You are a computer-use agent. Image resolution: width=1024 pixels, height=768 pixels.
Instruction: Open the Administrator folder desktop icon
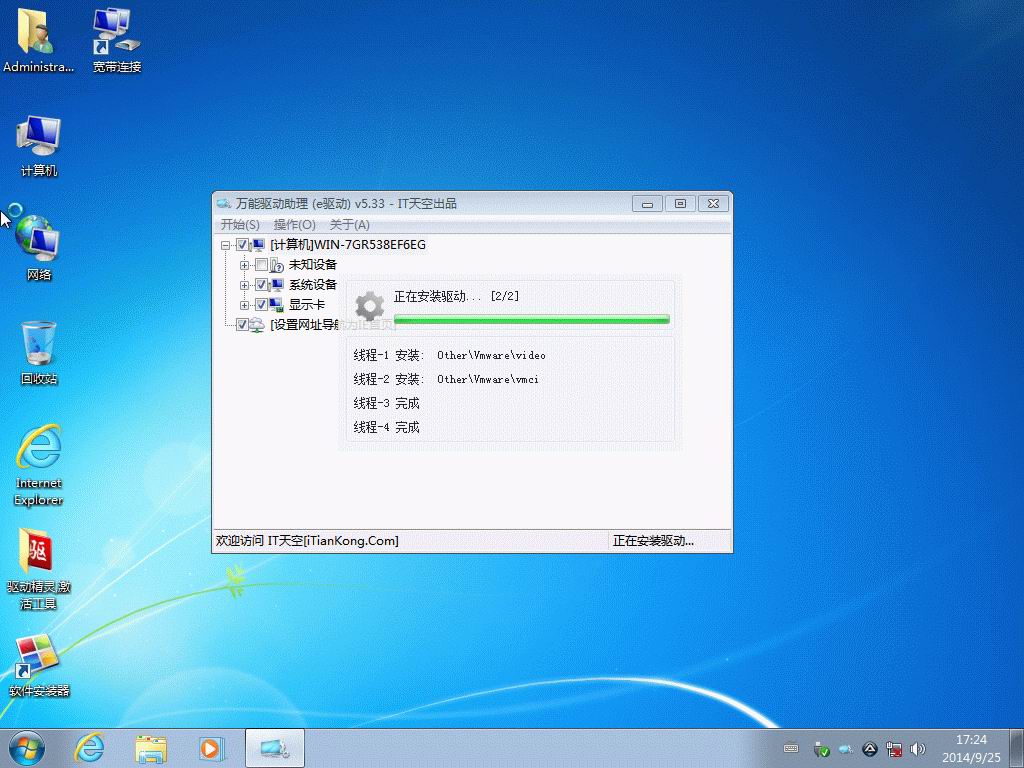click(x=37, y=39)
